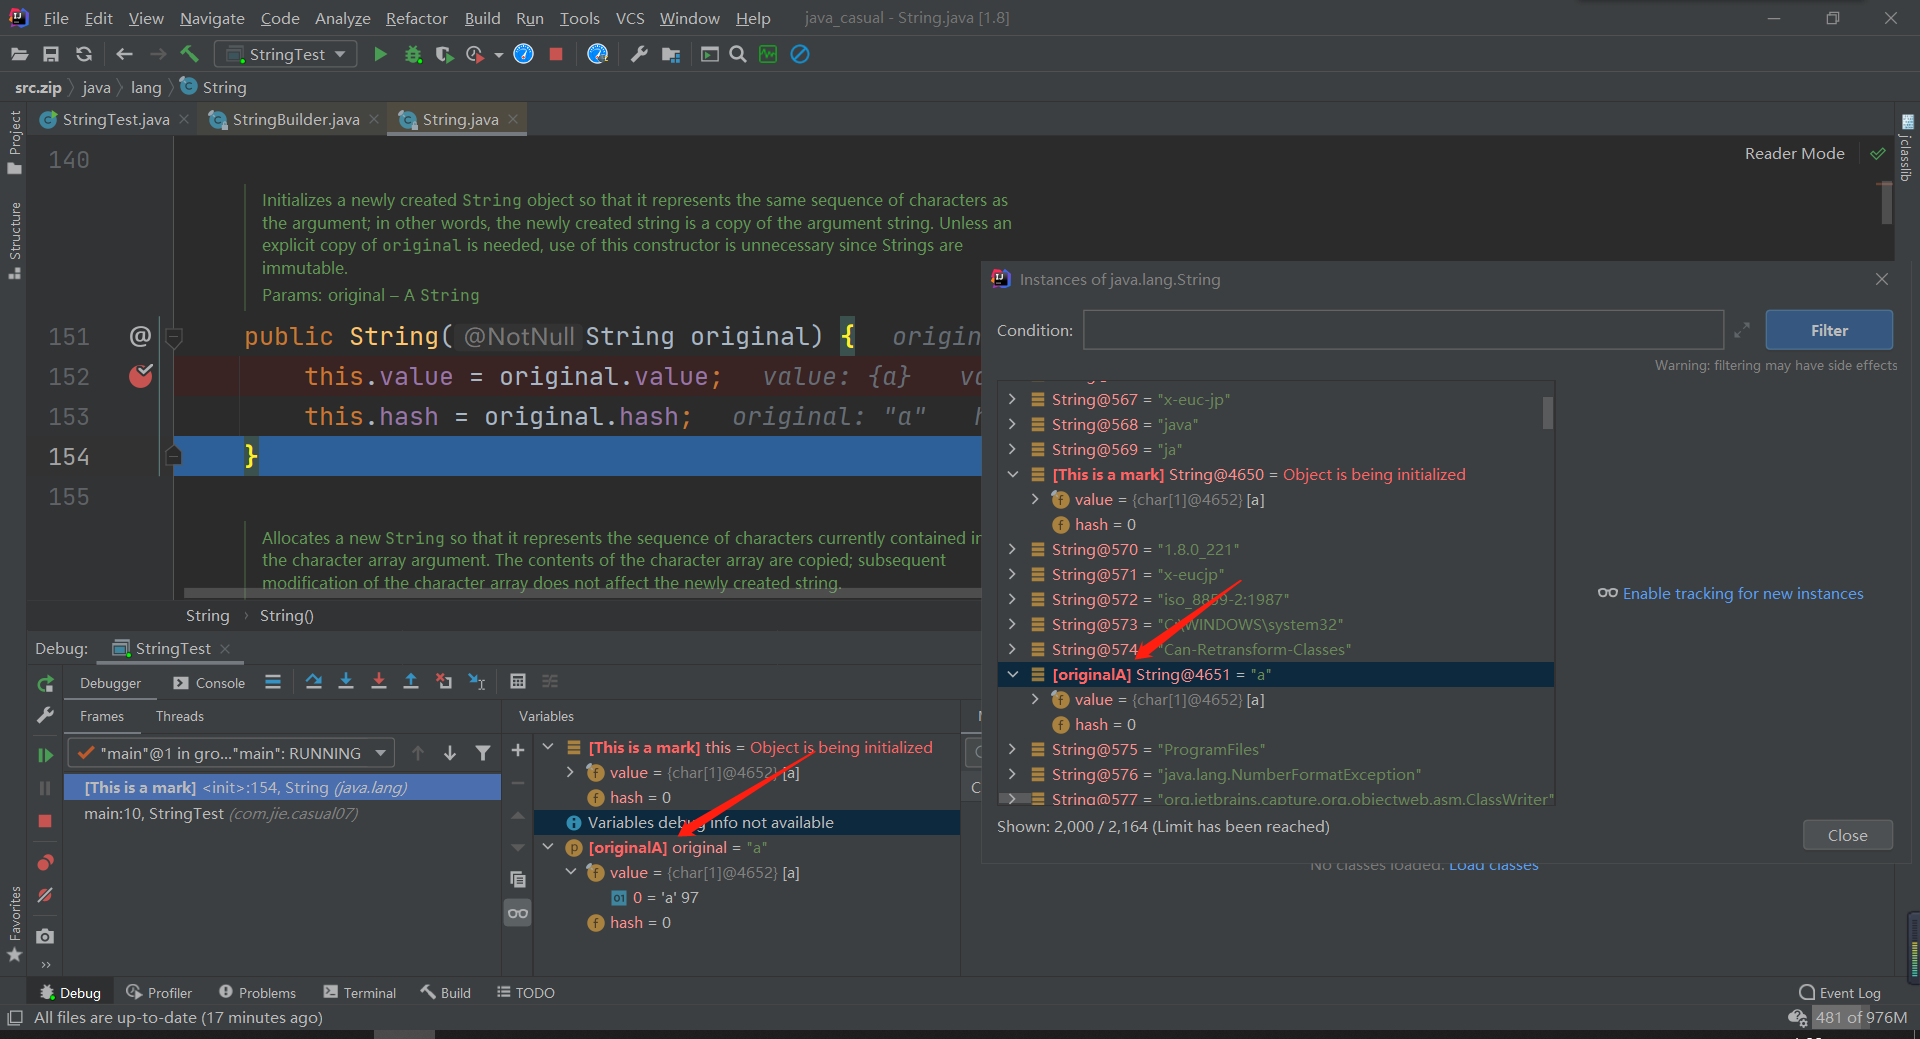Image resolution: width=1920 pixels, height=1039 pixels.
Task: Open Profiler tool window
Action: point(159,992)
